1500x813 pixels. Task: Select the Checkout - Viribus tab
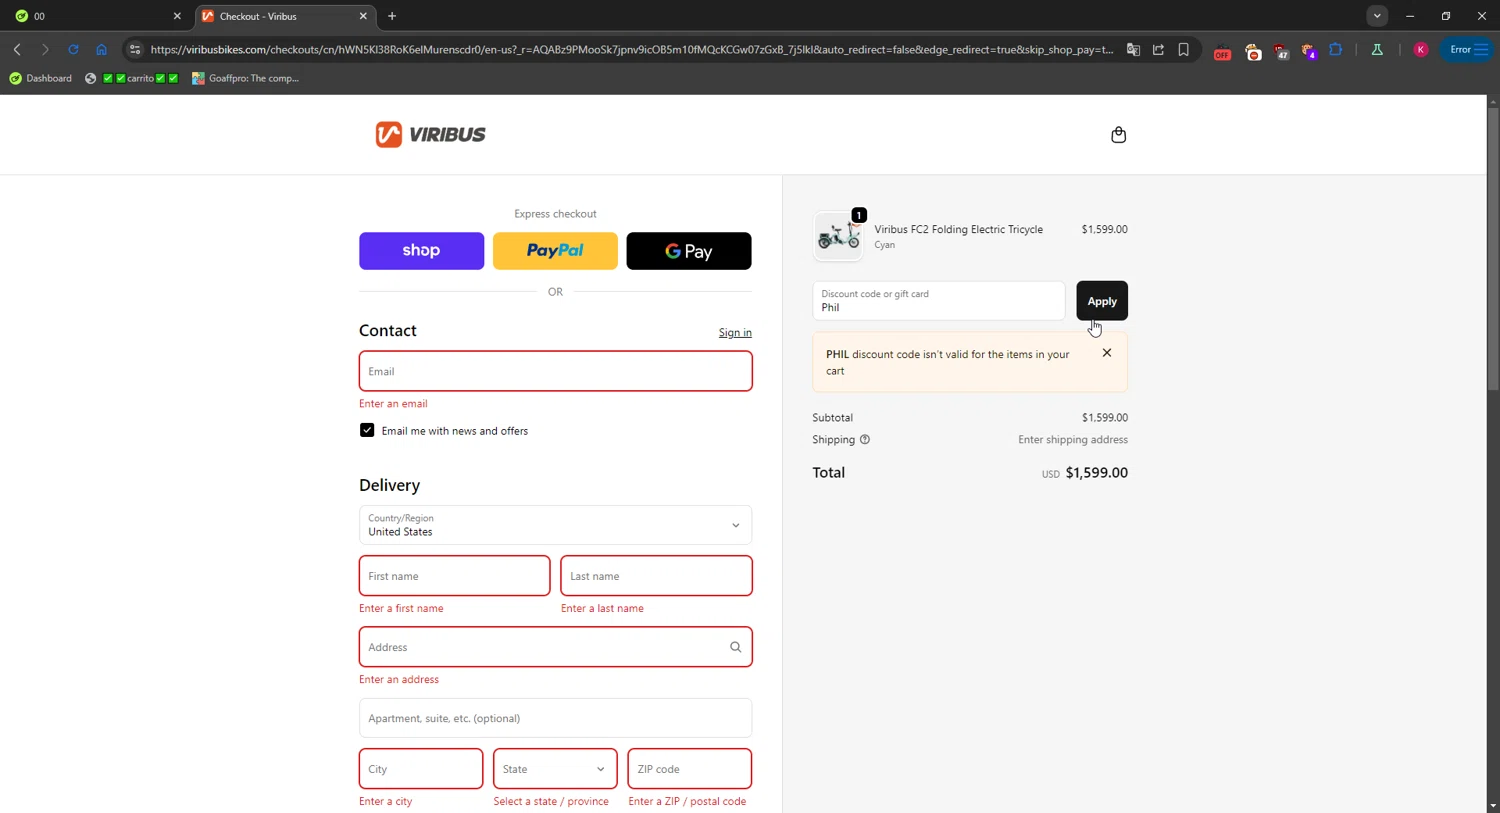(283, 16)
